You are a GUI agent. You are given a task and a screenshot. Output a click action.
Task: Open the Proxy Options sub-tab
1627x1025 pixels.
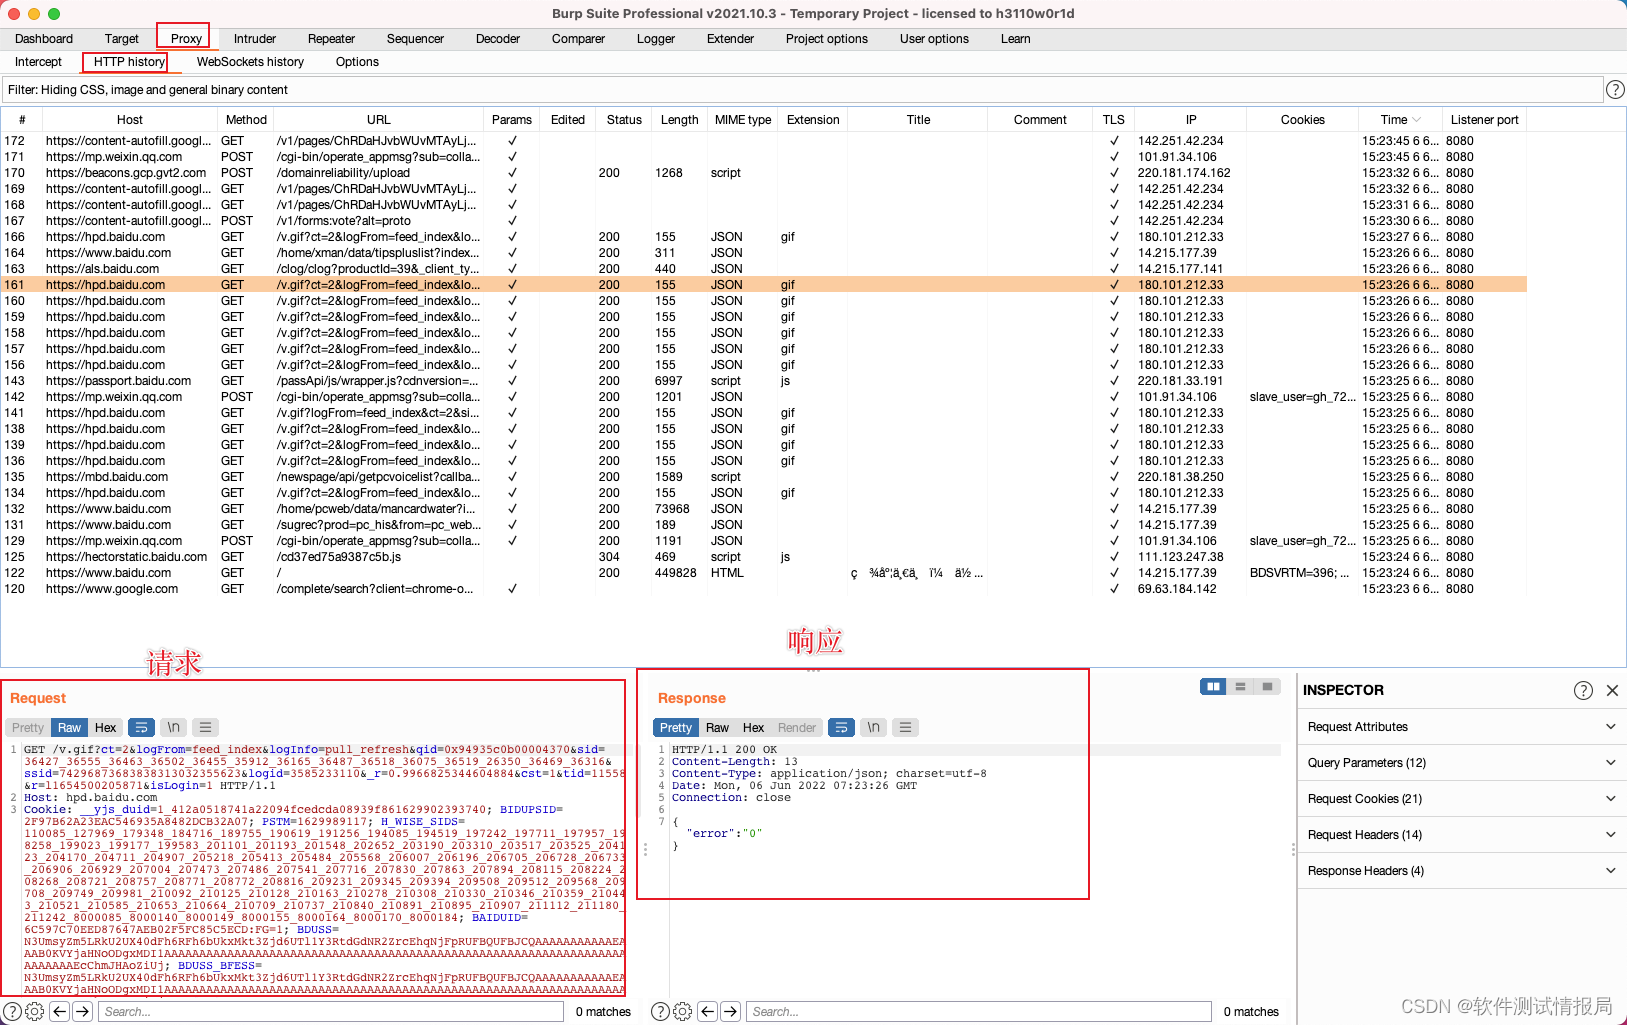(x=357, y=62)
